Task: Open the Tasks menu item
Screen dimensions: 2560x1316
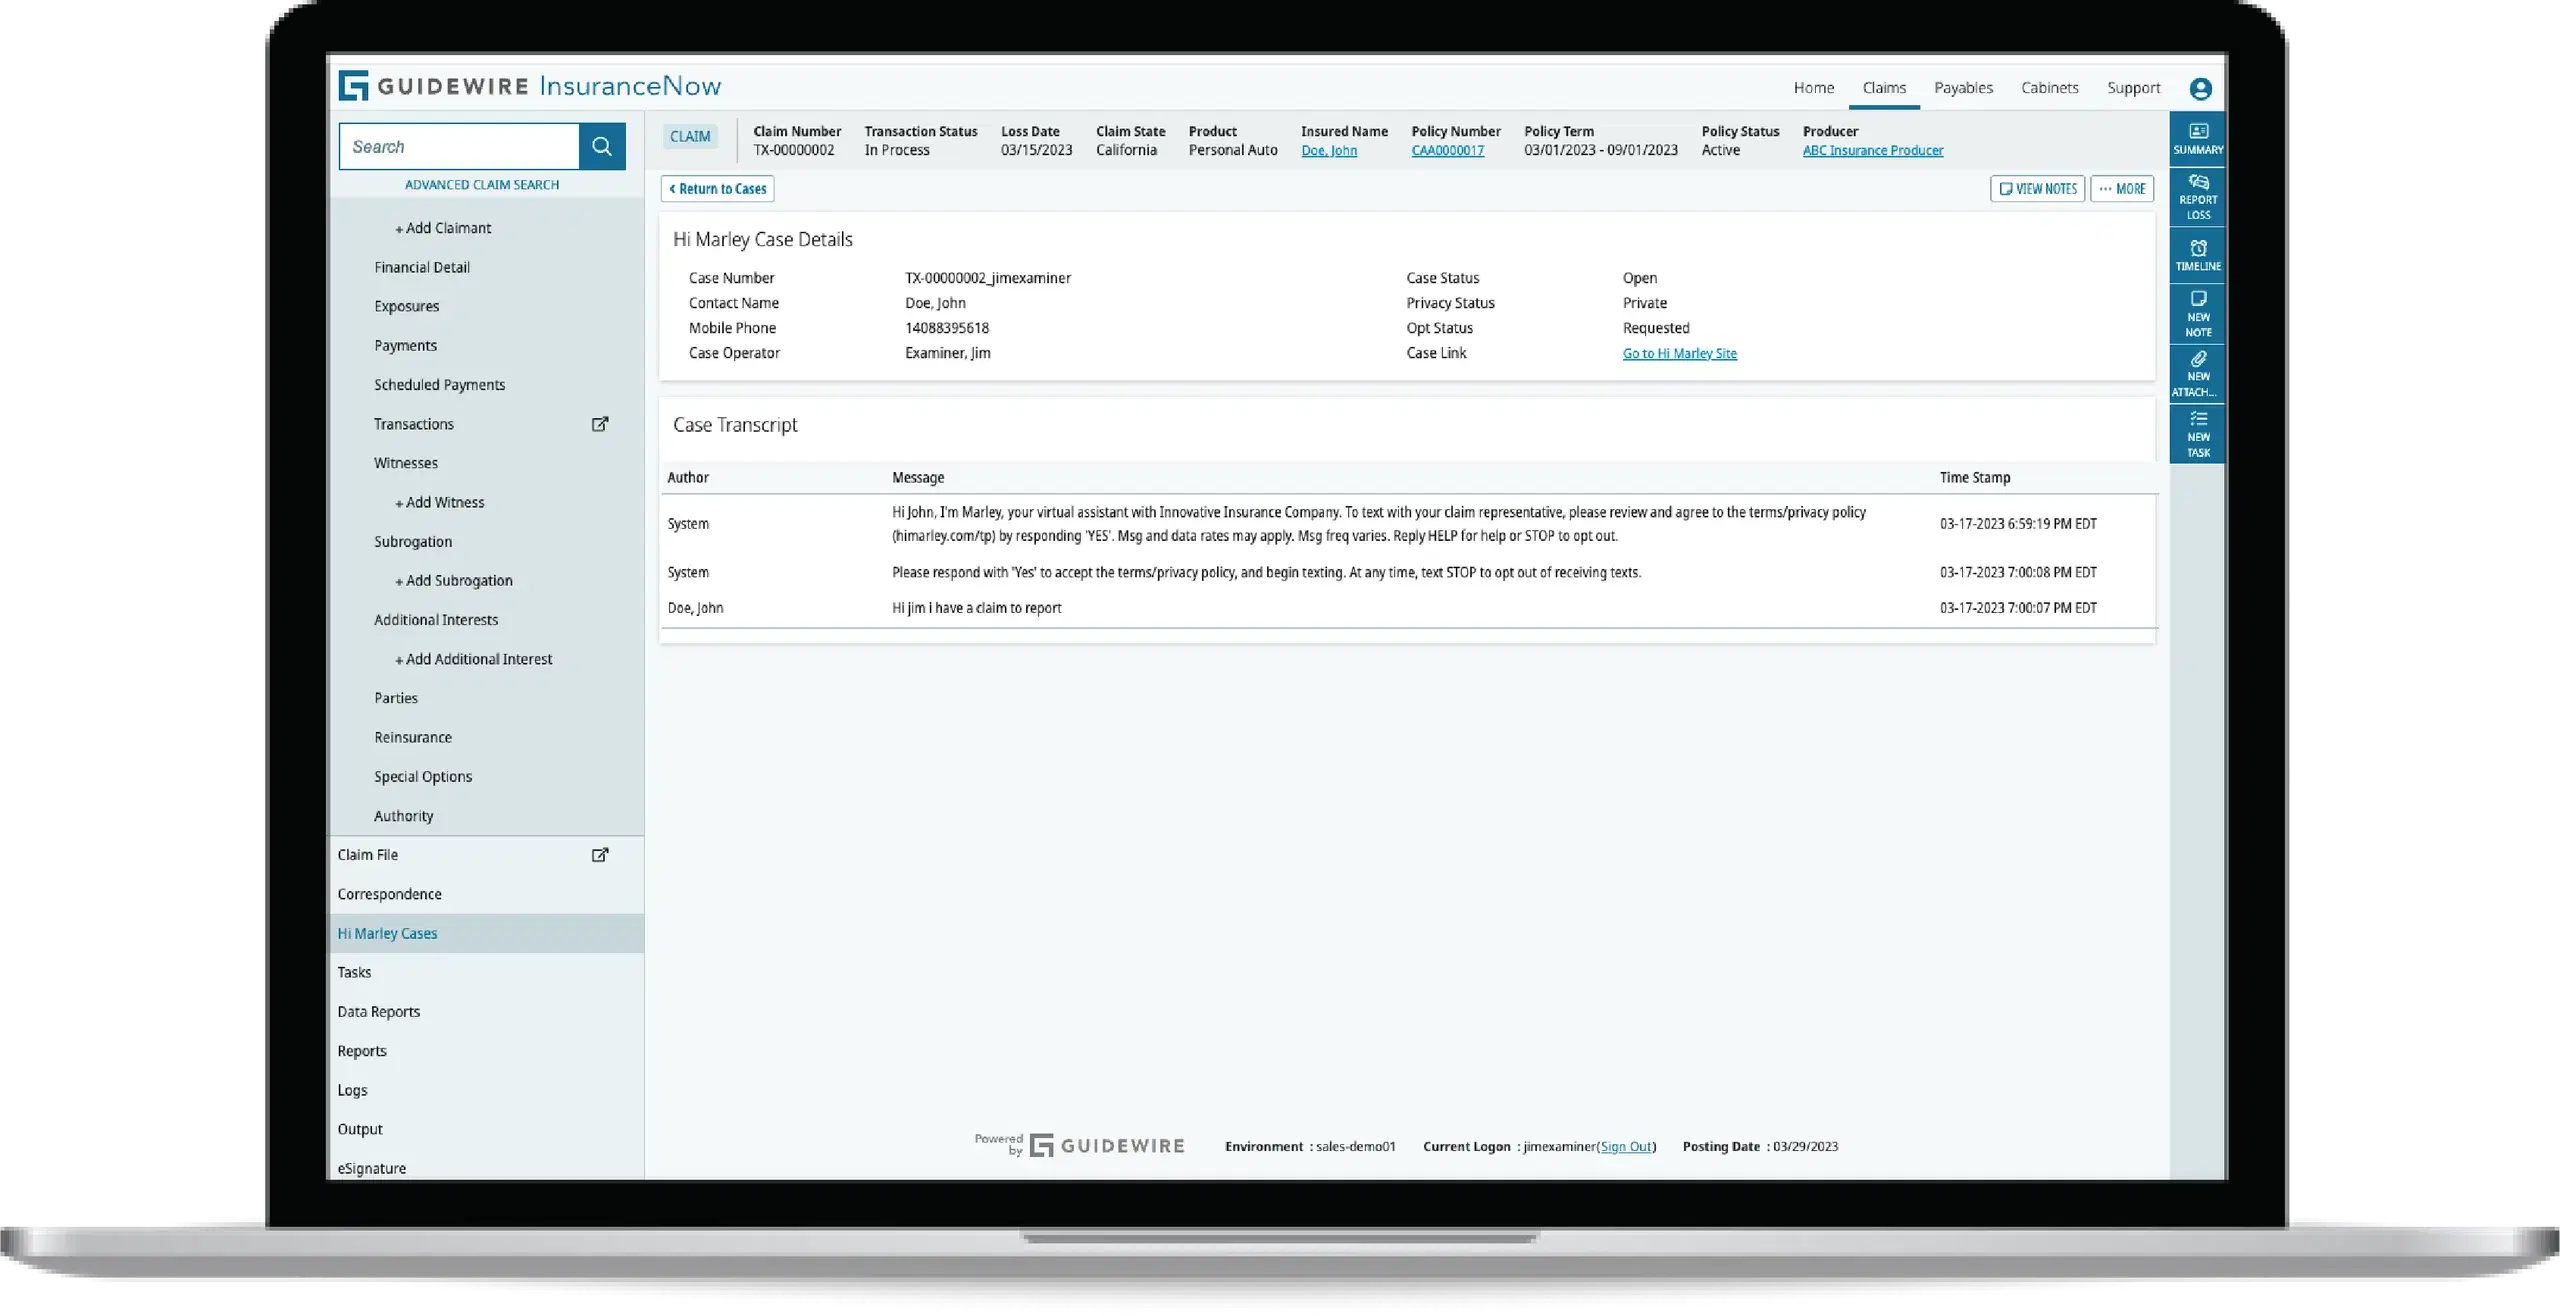Action: [x=354, y=972]
